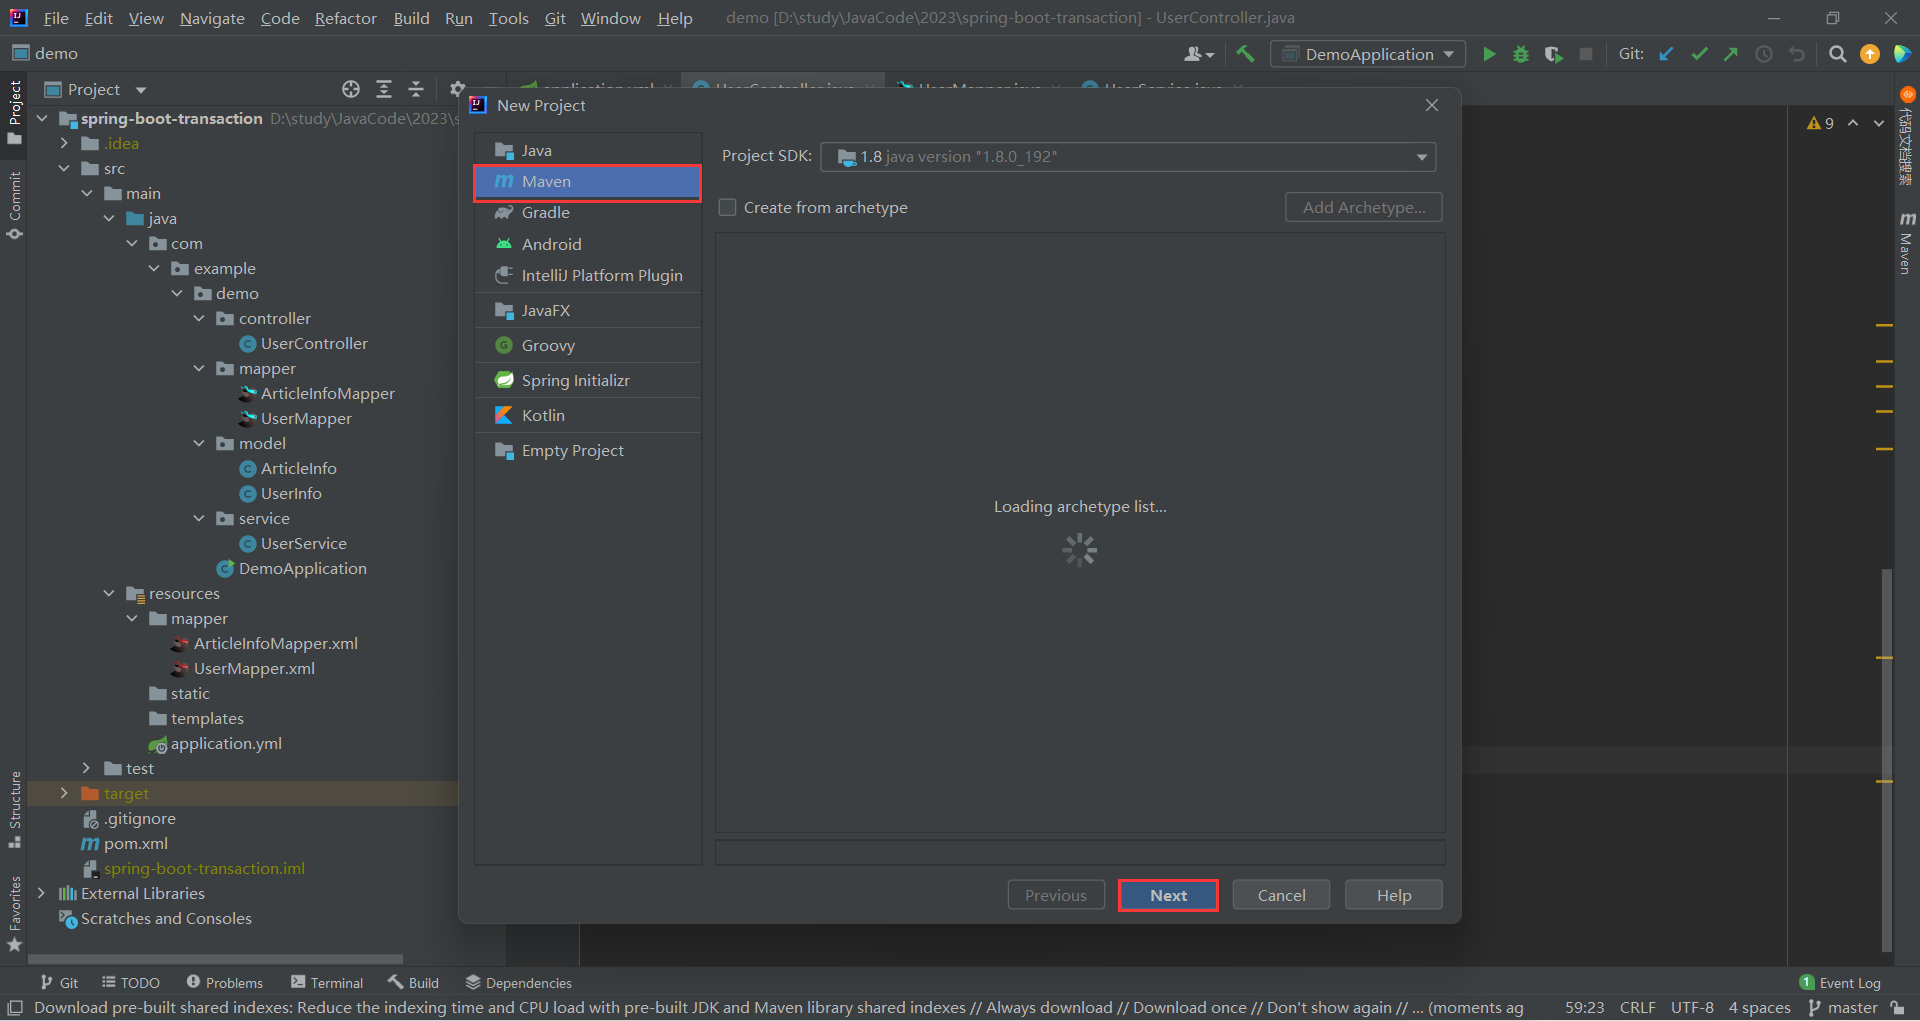
Task: Open the File menu
Action: (56, 18)
